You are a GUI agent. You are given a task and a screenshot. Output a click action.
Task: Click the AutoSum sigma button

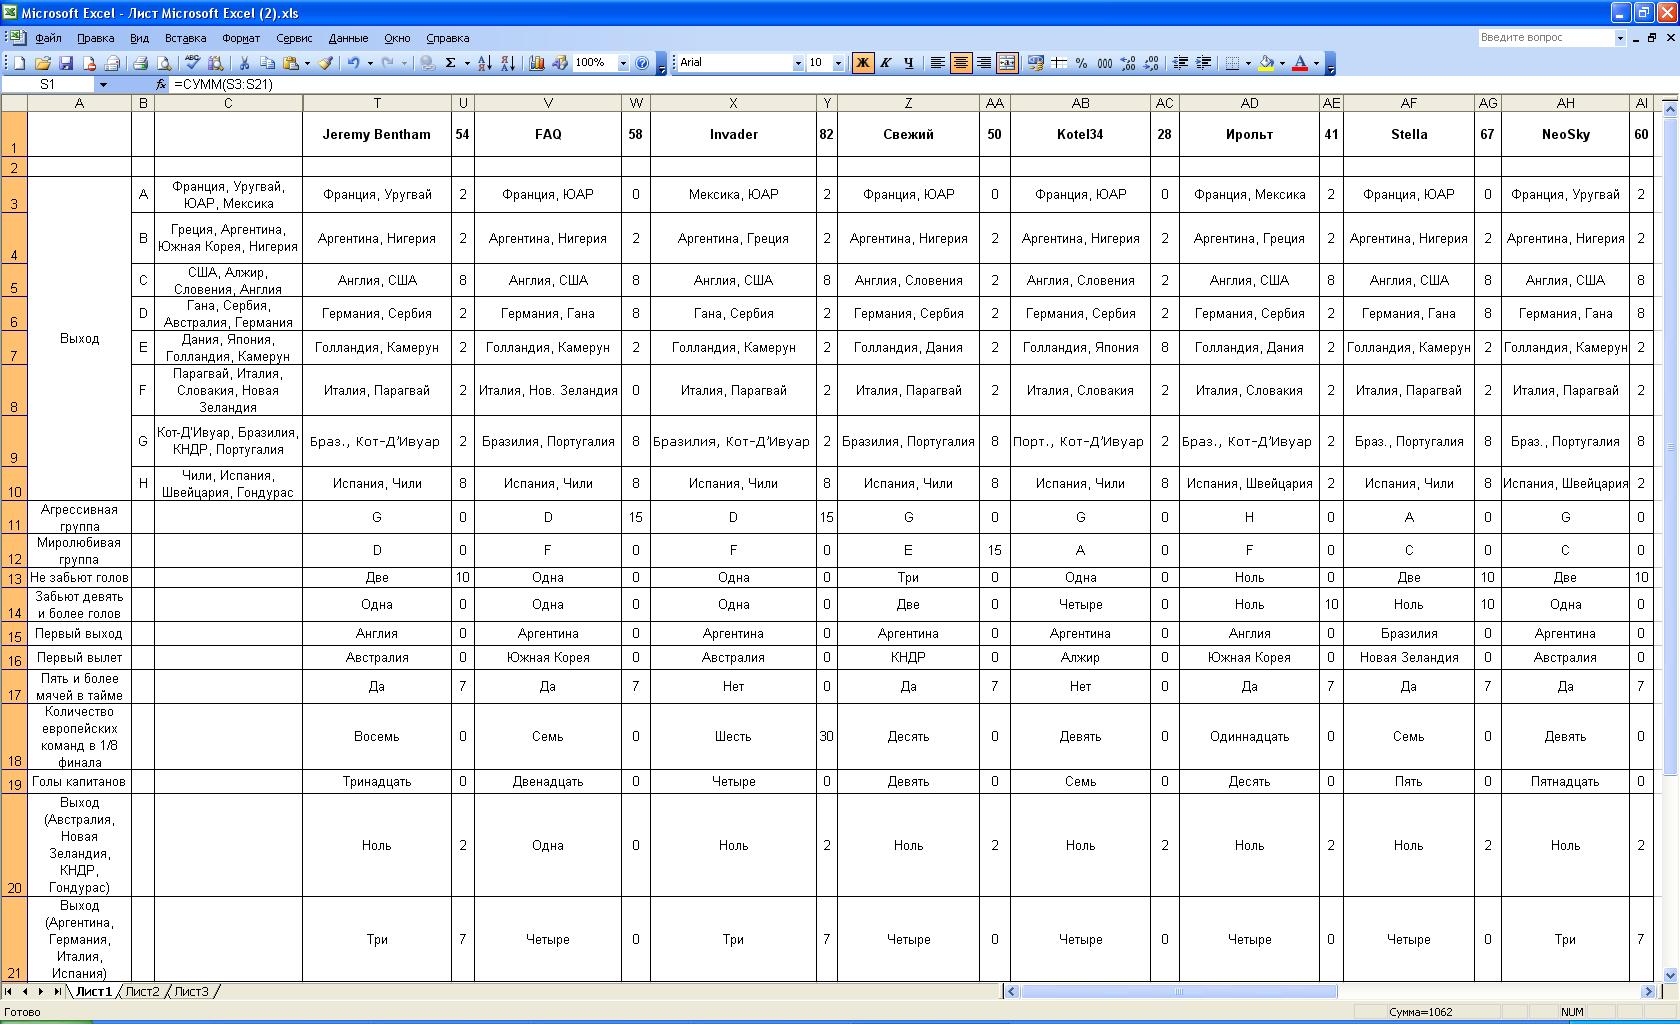[x=451, y=63]
